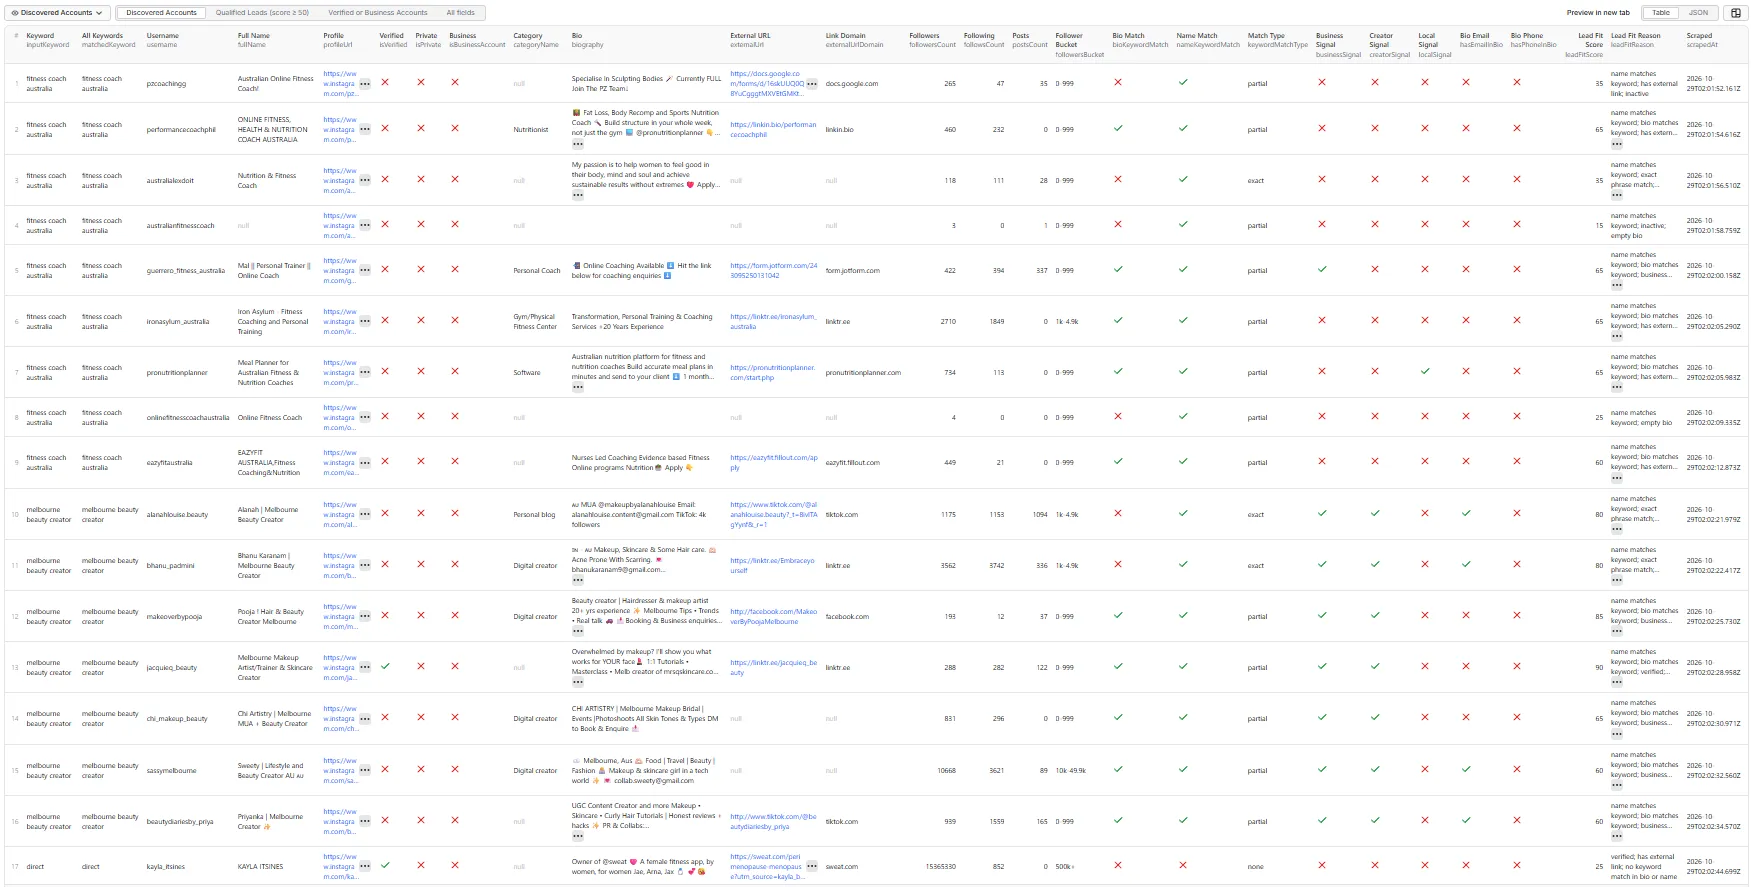
Task: Open the docs.google.com external URL for pzcoachingg
Action: click(x=766, y=84)
